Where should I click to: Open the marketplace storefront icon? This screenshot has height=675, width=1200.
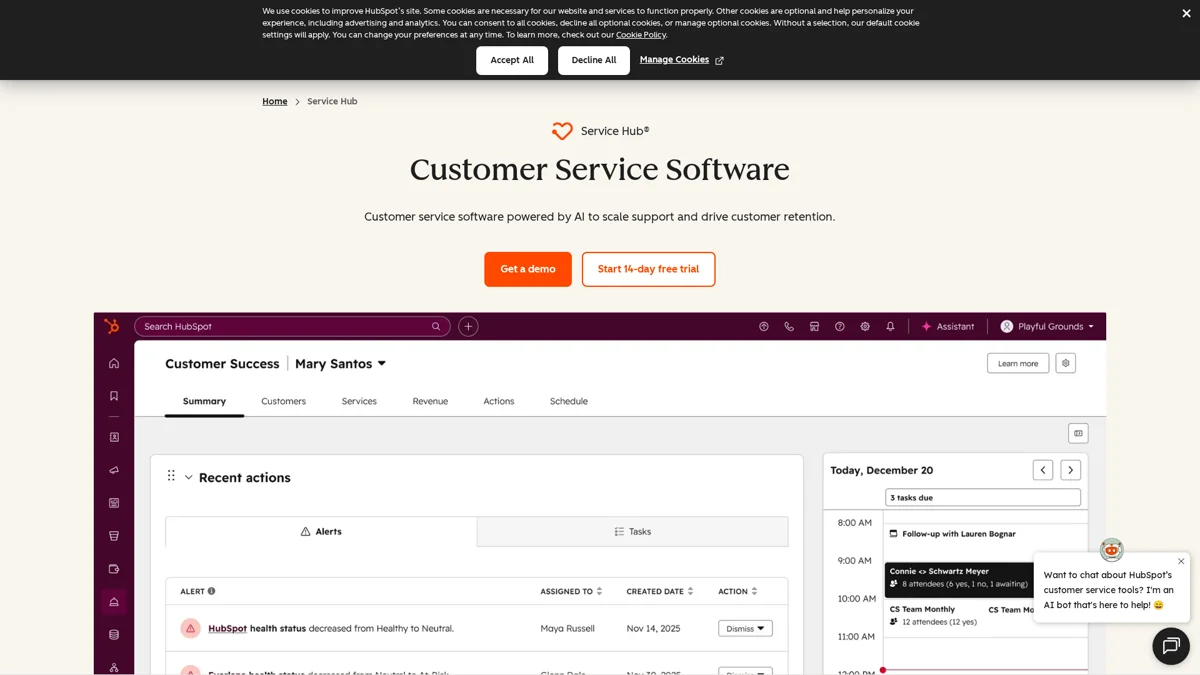point(814,327)
